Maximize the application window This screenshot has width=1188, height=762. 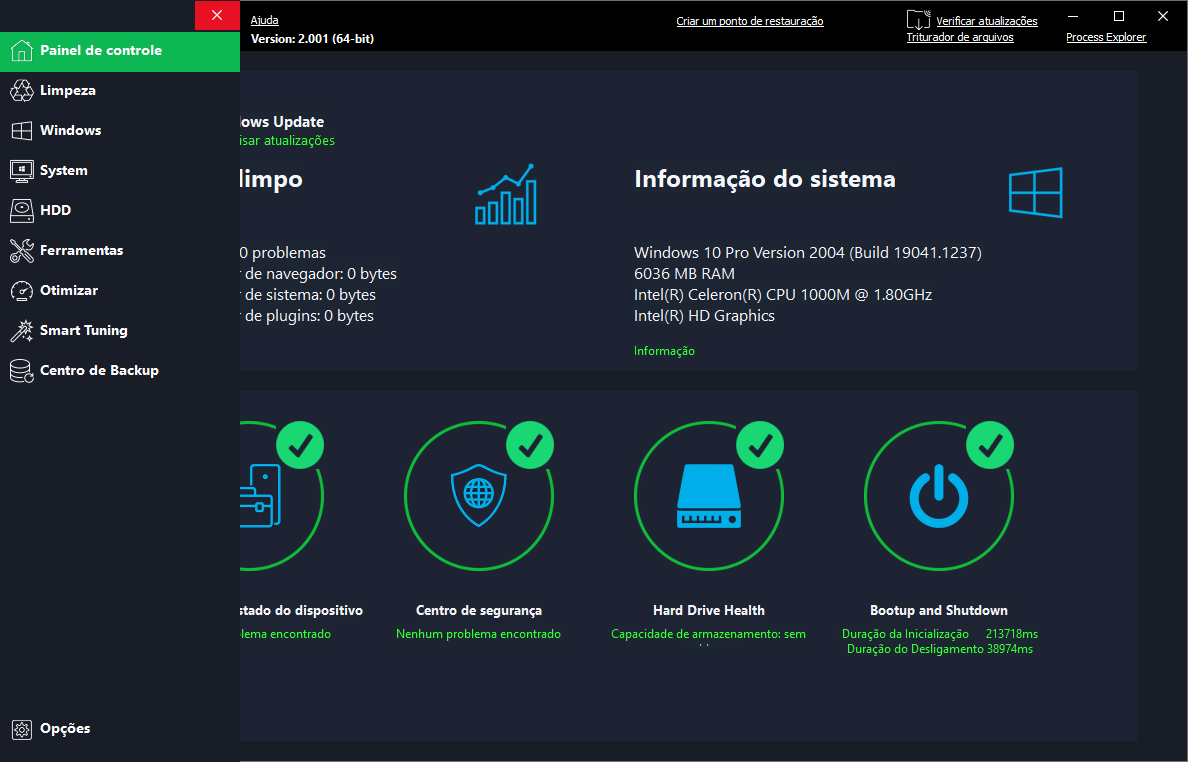coord(1118,16)
